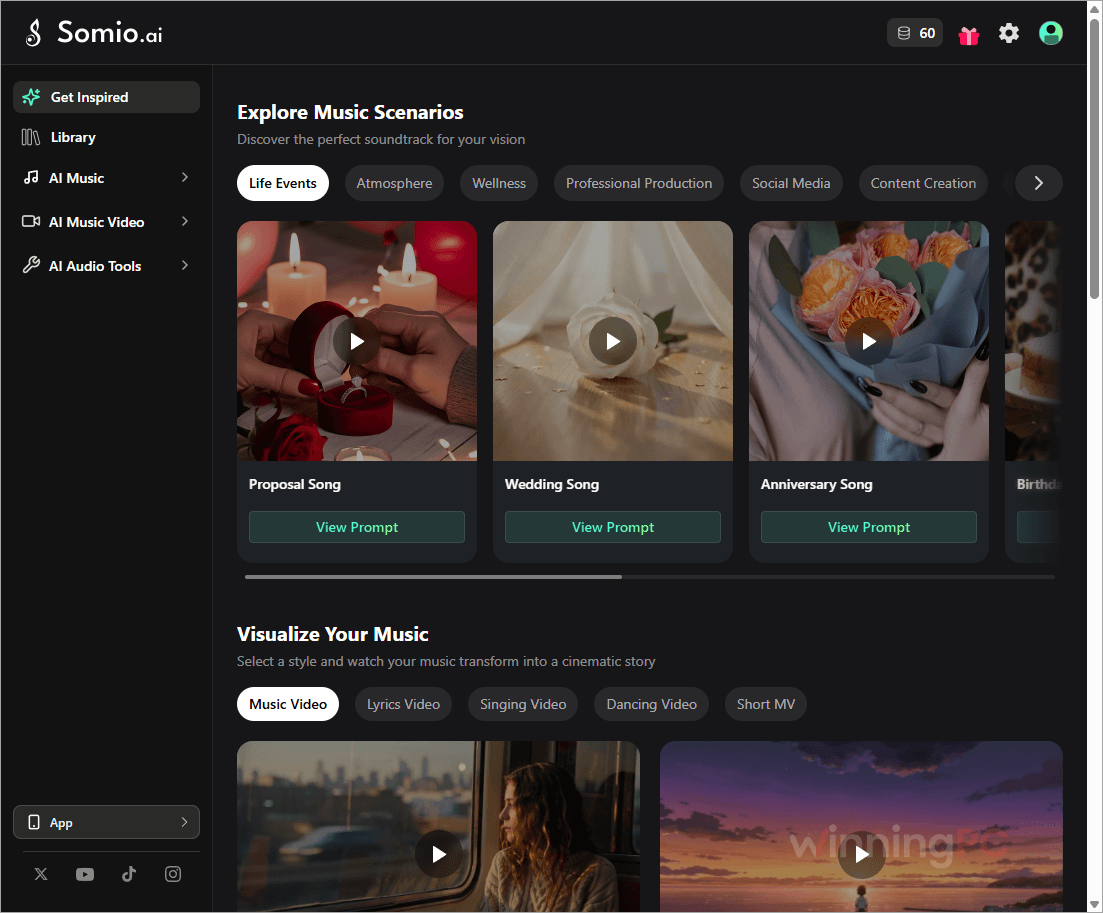Click the Proposal Song title

coord(295,484)
